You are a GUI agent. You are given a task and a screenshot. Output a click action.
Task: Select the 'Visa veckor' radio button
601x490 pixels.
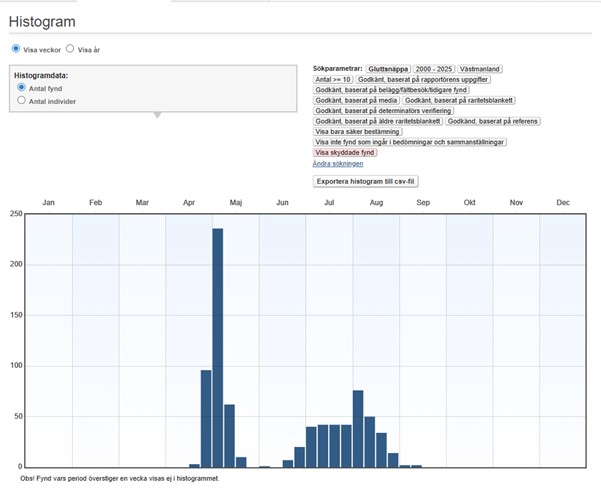coord(16,47)
